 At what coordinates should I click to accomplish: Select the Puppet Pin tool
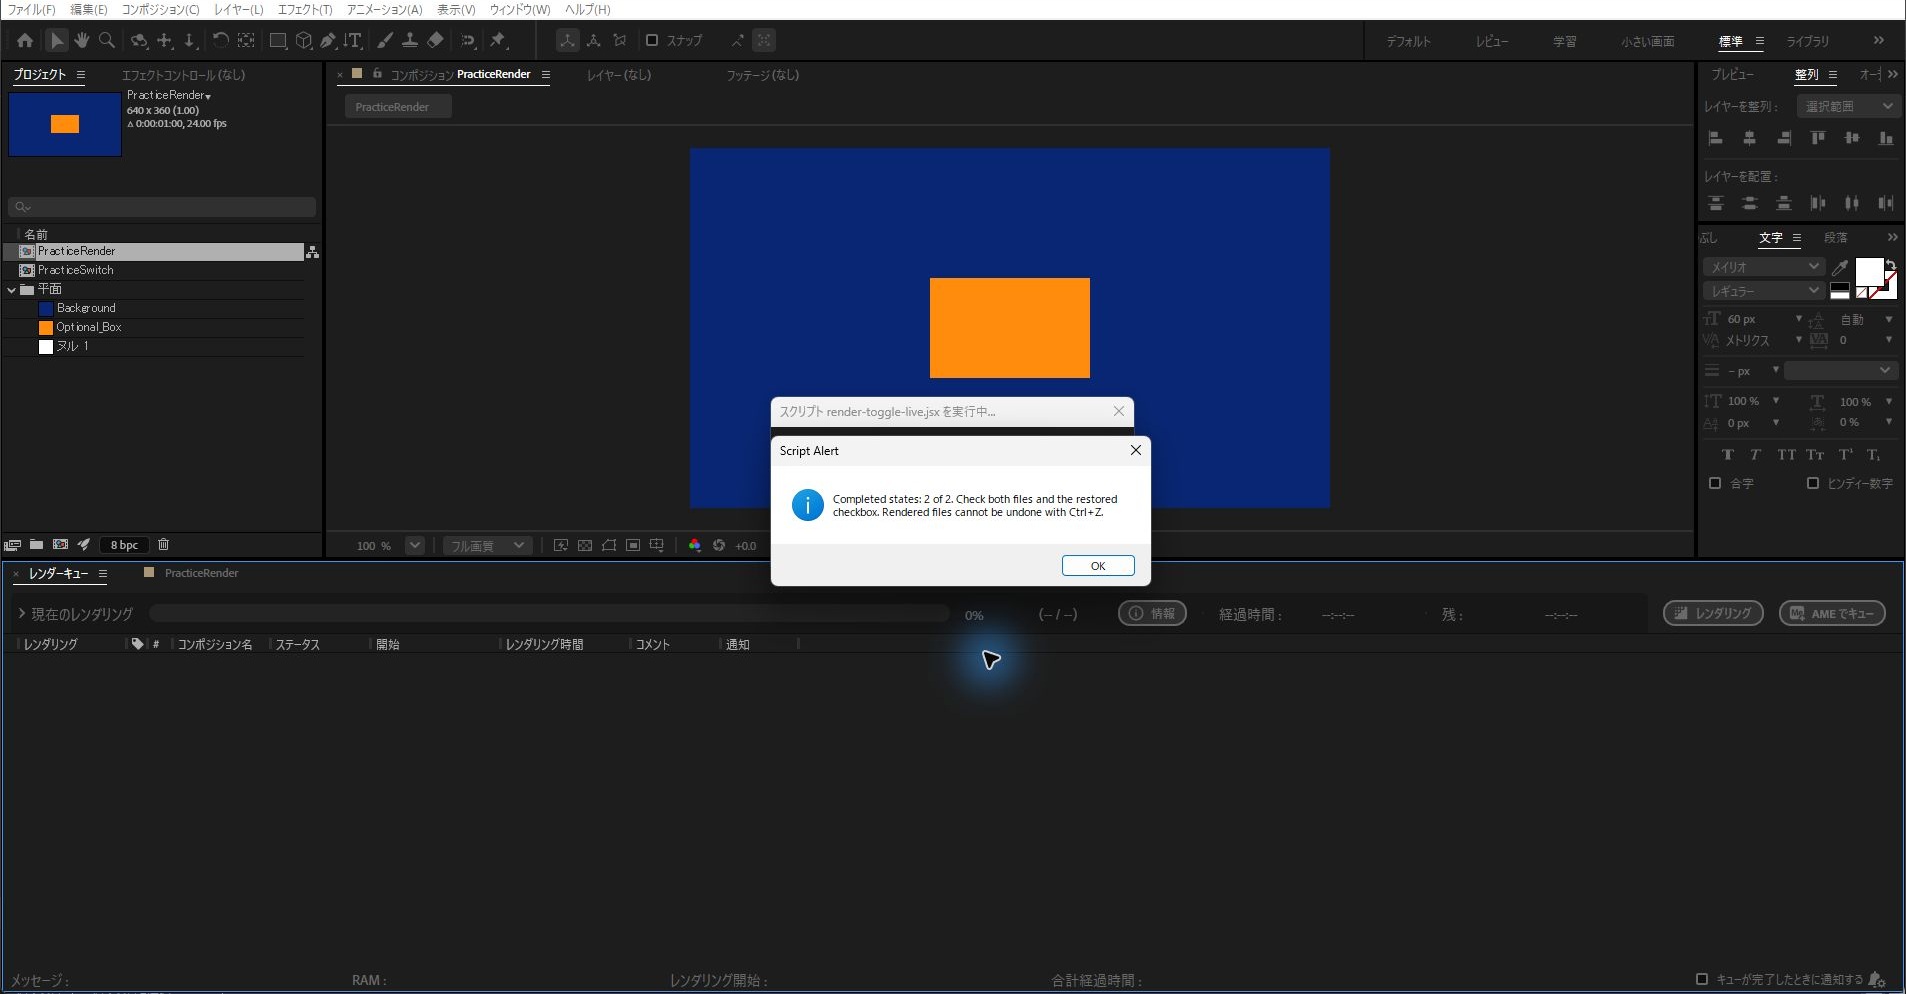(498, 41)
